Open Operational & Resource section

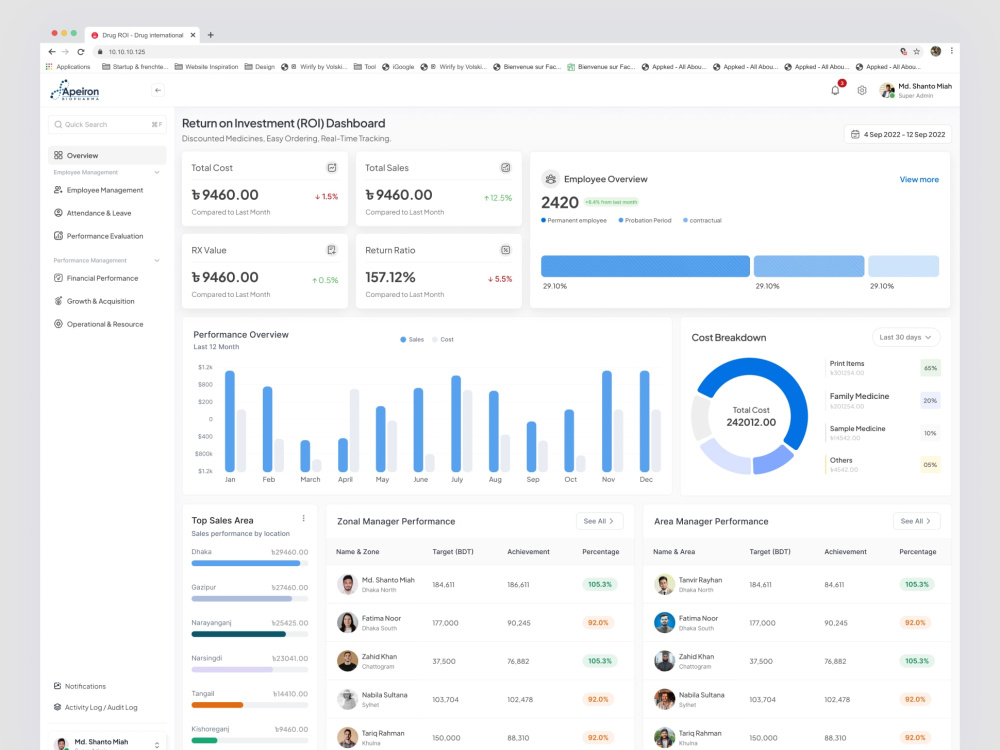coord(107,324)
